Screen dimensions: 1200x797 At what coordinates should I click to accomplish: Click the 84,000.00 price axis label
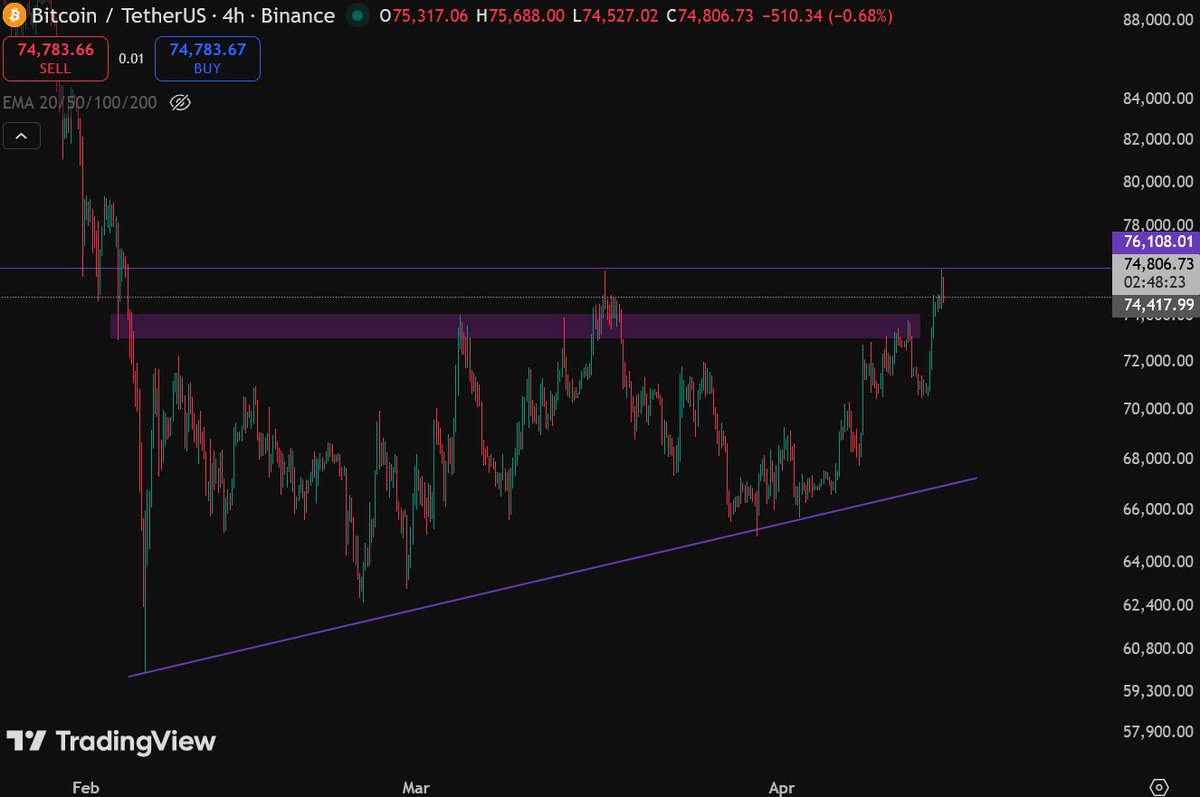pos(1158,98)
